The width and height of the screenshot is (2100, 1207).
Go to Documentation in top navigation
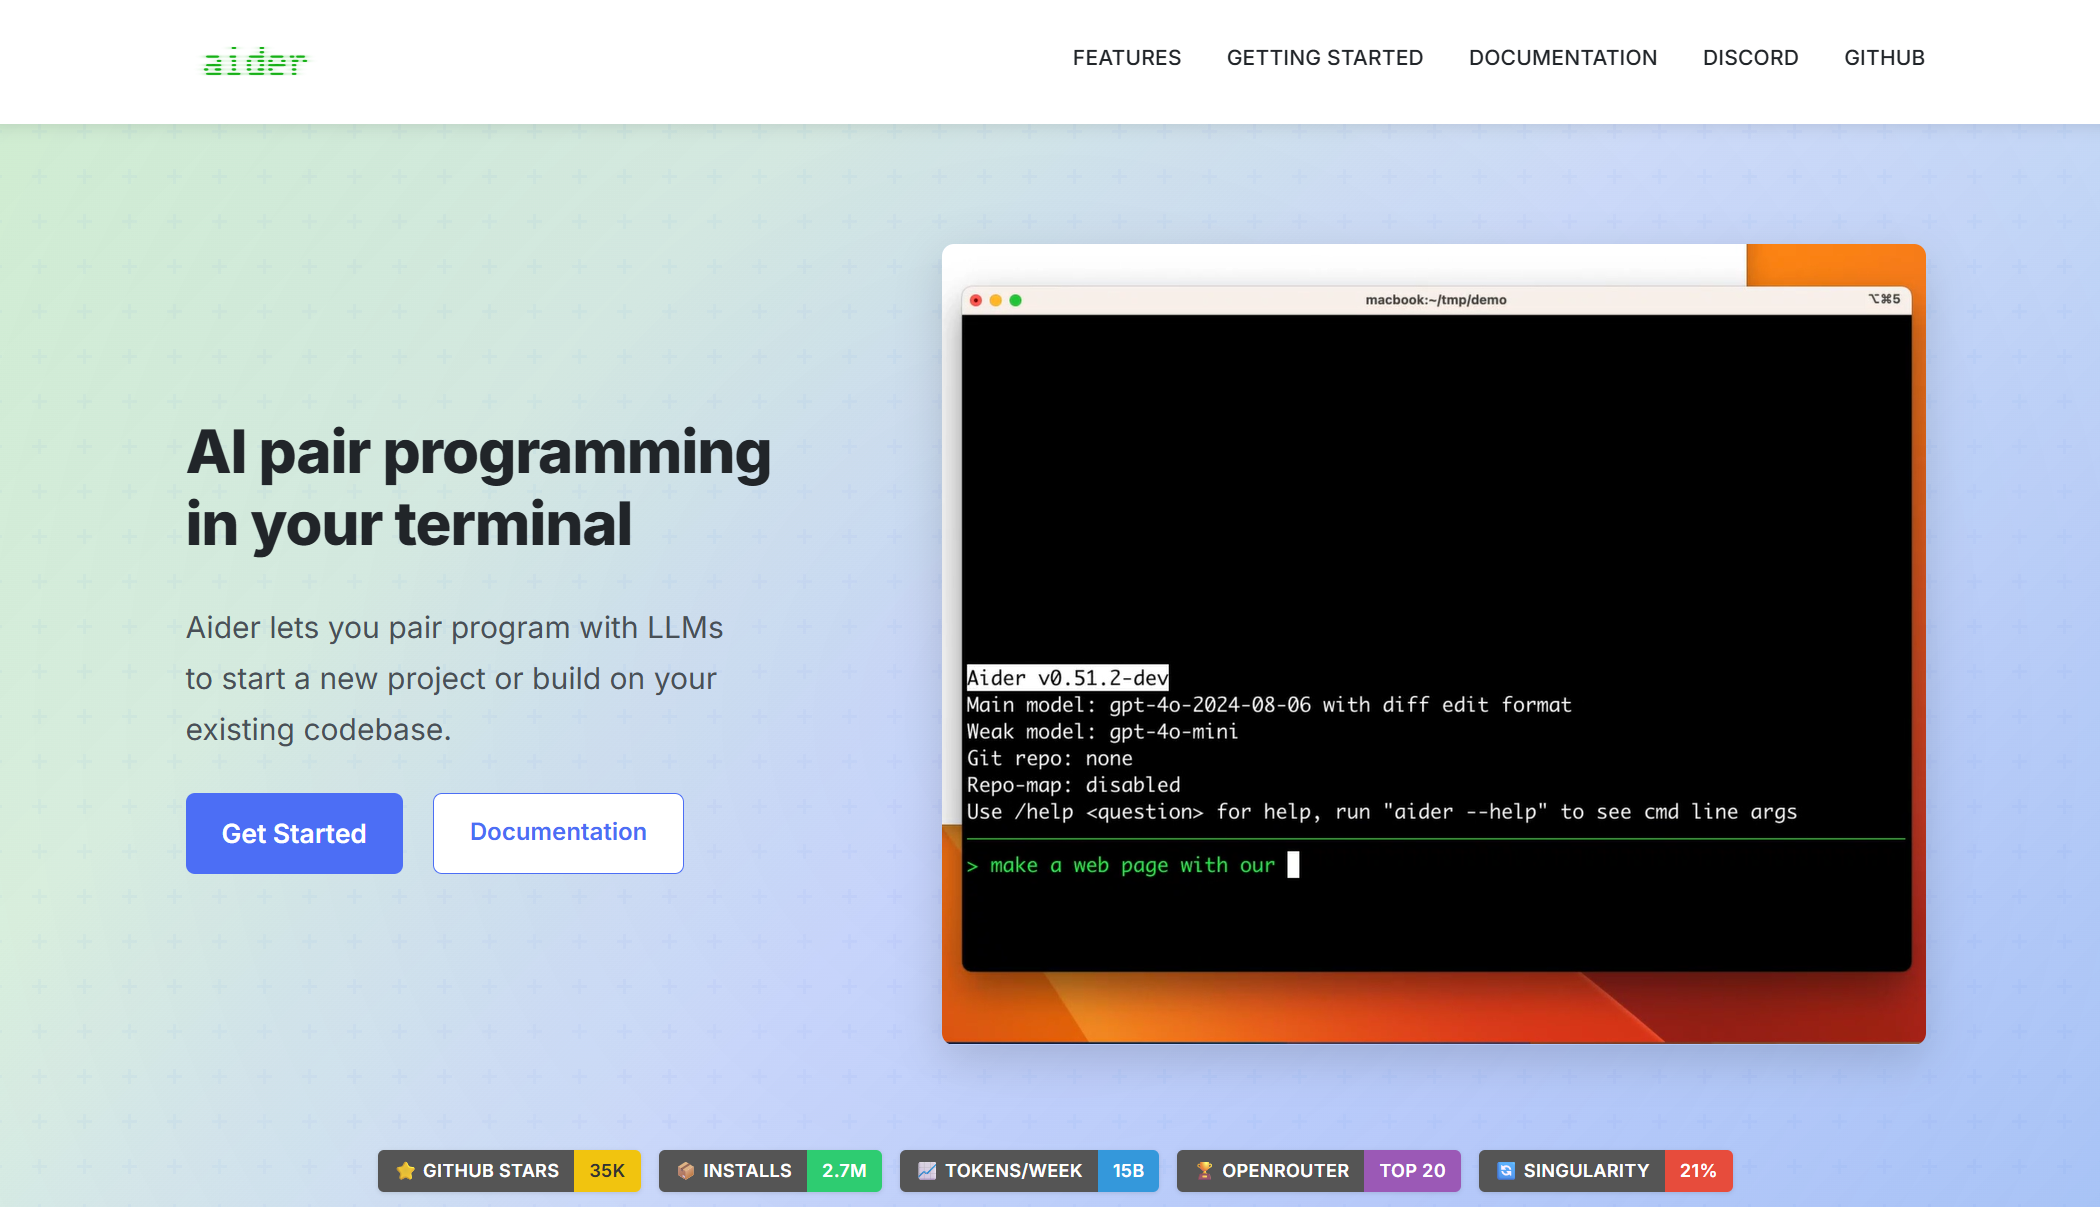(x=1563, y=58)
